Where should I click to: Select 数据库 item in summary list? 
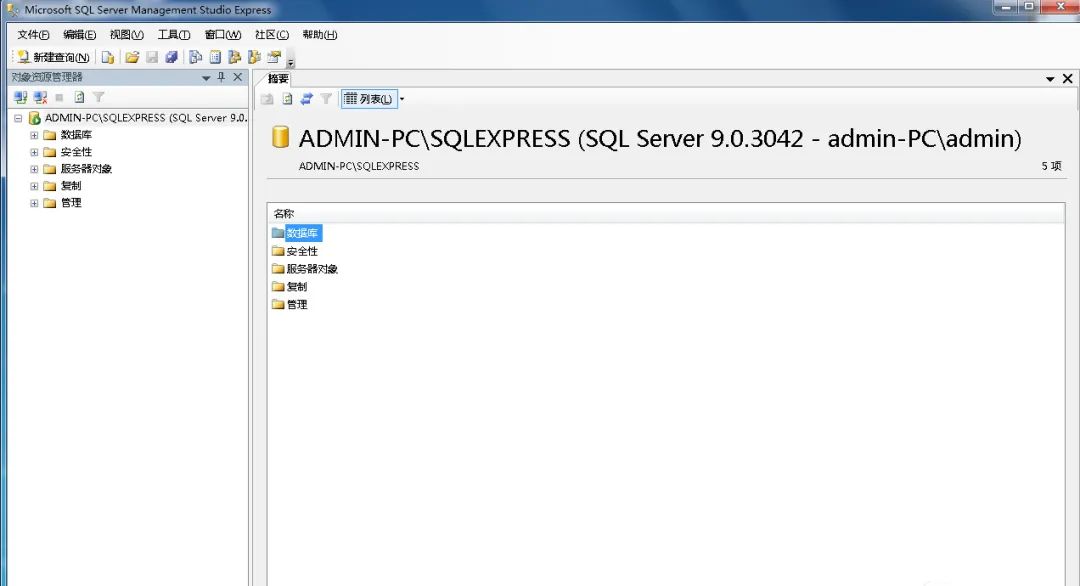[x=302, y=233]
